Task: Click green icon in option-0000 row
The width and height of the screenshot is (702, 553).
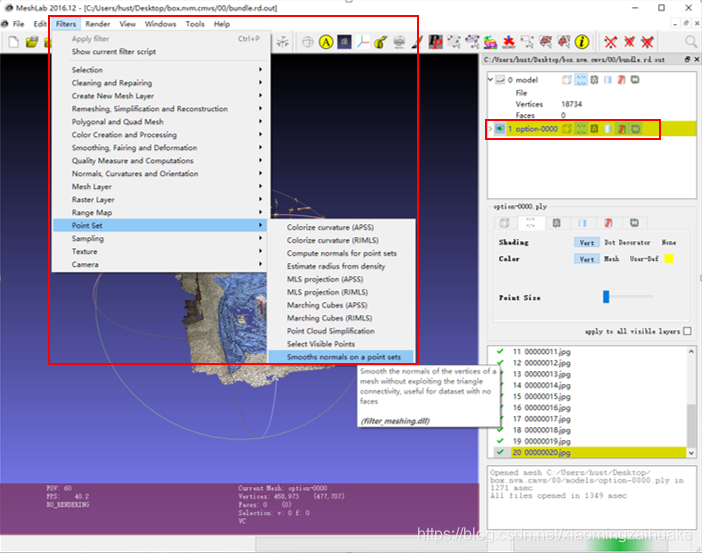Action: tap(635, 129)
